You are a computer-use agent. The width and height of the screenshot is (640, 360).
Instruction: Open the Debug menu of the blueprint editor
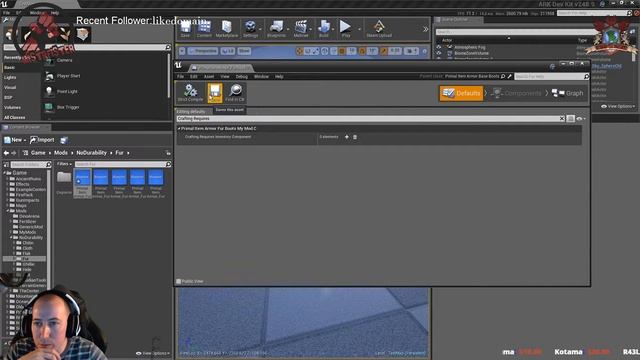click(242, 76)
